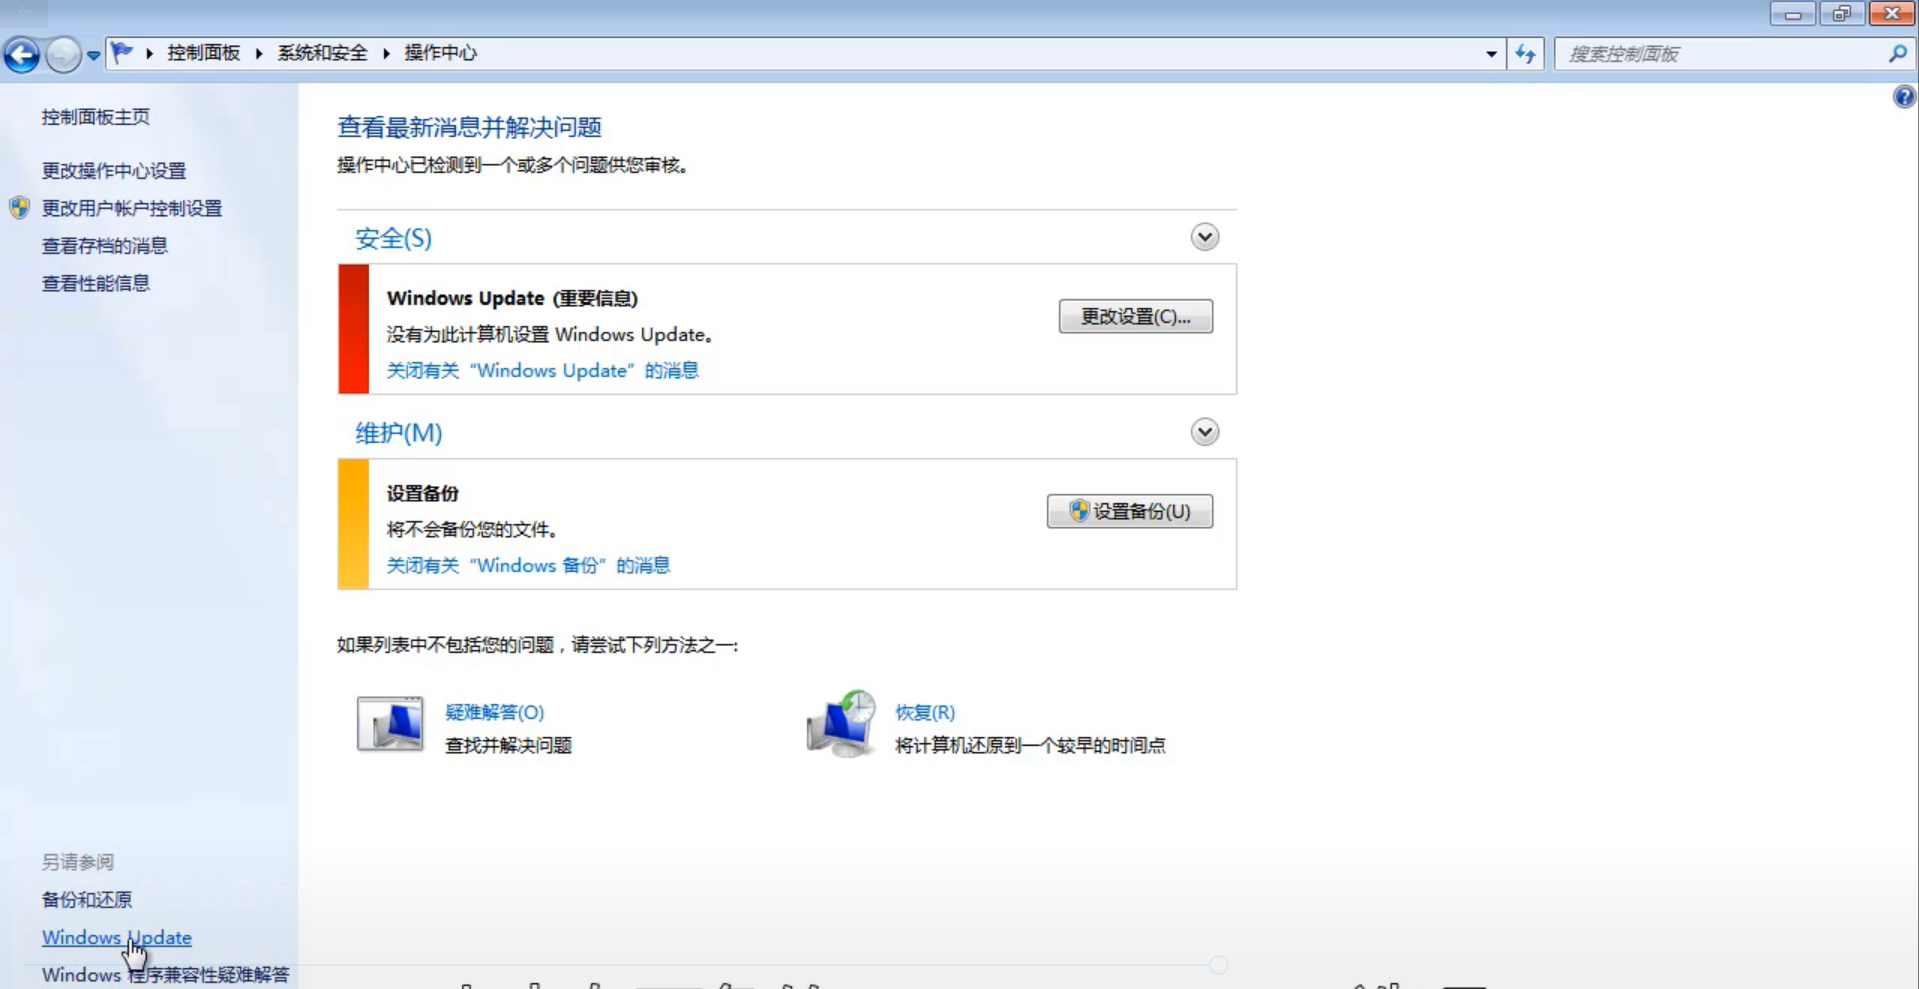
Task: Open 疑难解答 to find and fix problems
Action: pyautogui.click(x=495, y=712)
